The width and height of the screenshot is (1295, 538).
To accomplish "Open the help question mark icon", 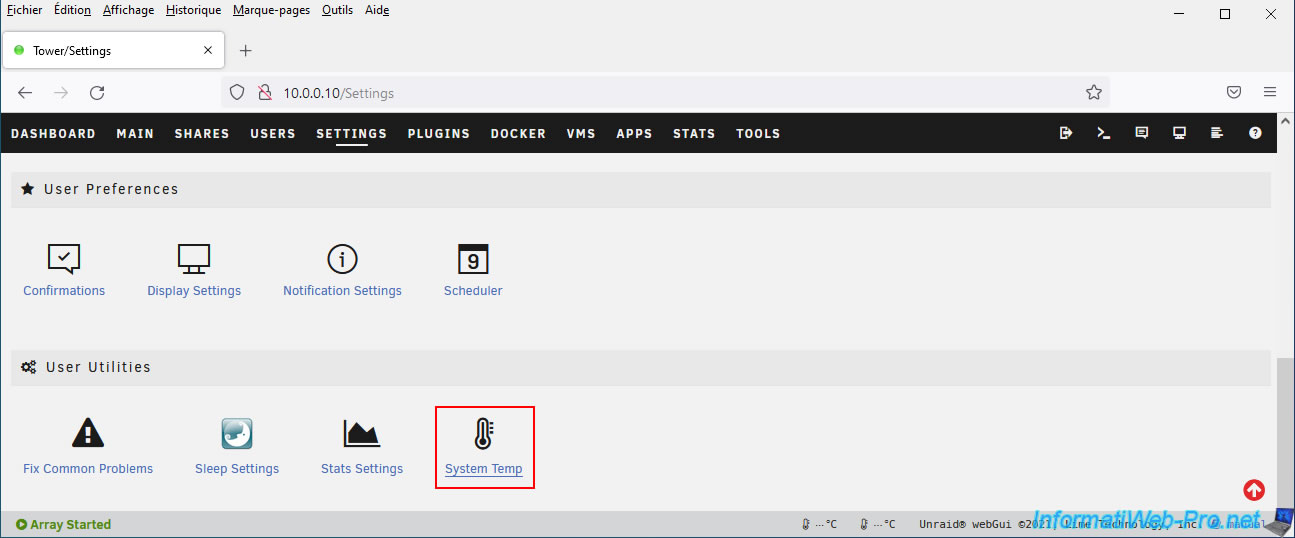I will pos(1255,133).
